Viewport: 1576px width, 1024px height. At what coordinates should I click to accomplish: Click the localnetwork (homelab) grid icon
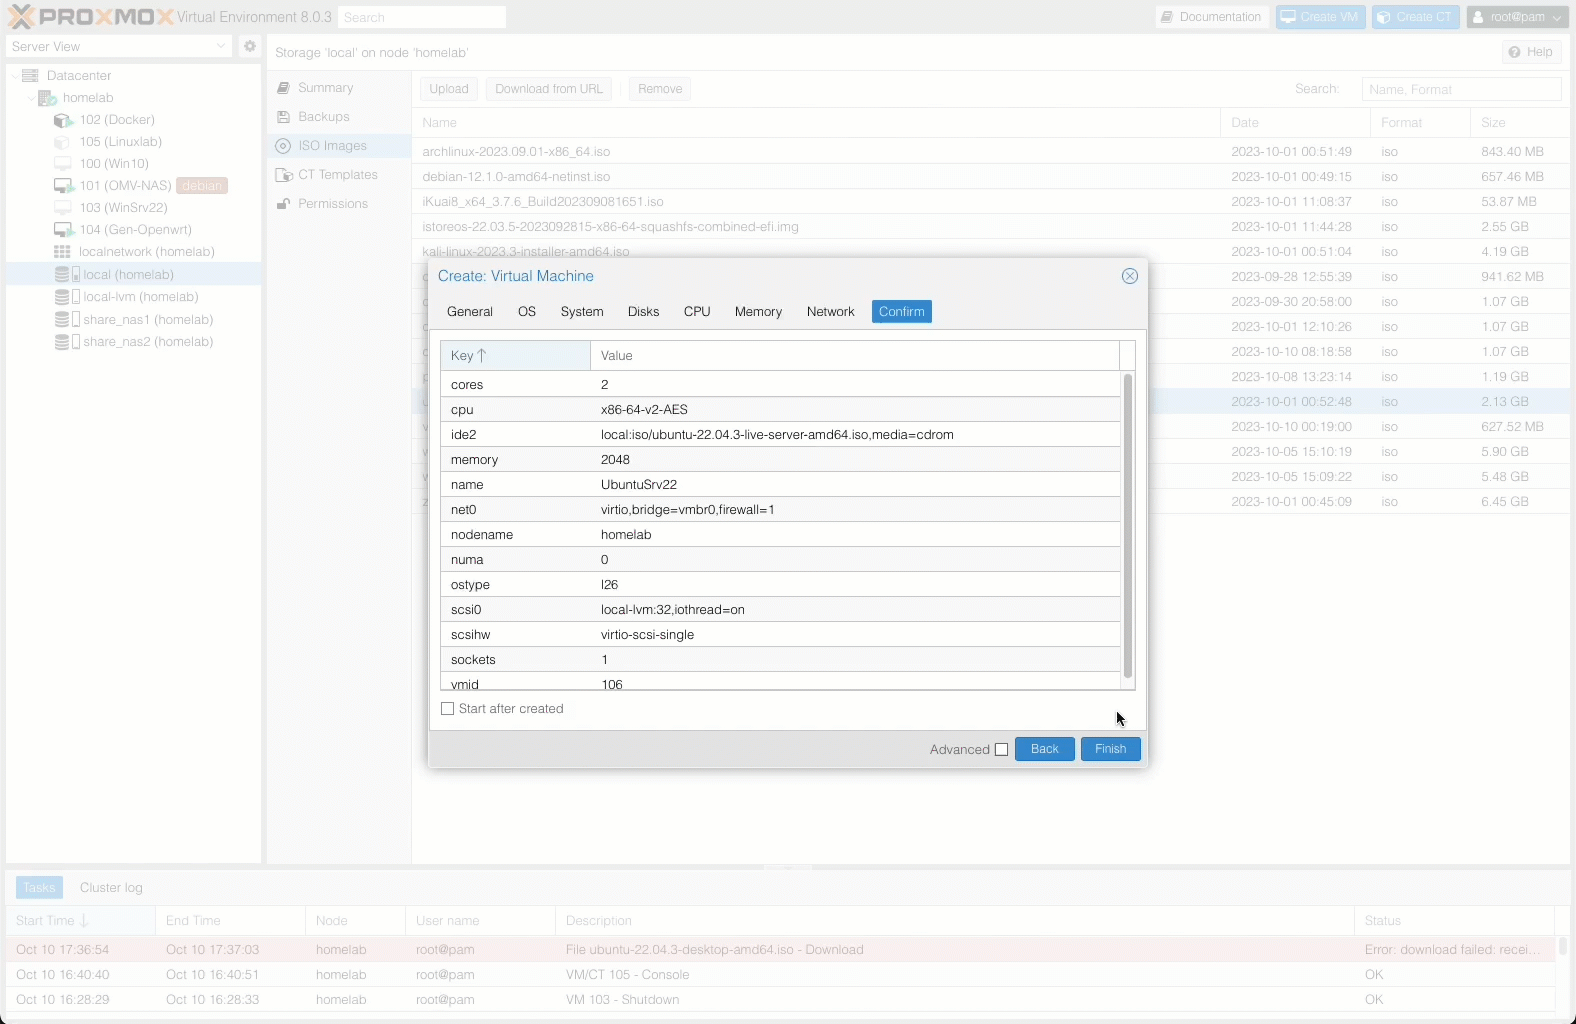click(x=62, y=252)
